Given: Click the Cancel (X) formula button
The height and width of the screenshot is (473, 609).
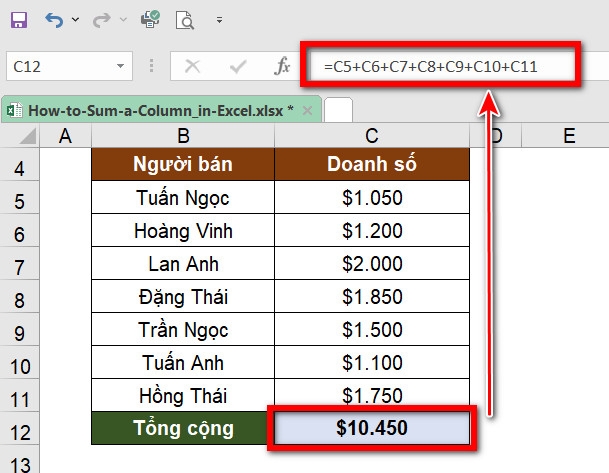Looking at the screenshot, I should point(192,66).
